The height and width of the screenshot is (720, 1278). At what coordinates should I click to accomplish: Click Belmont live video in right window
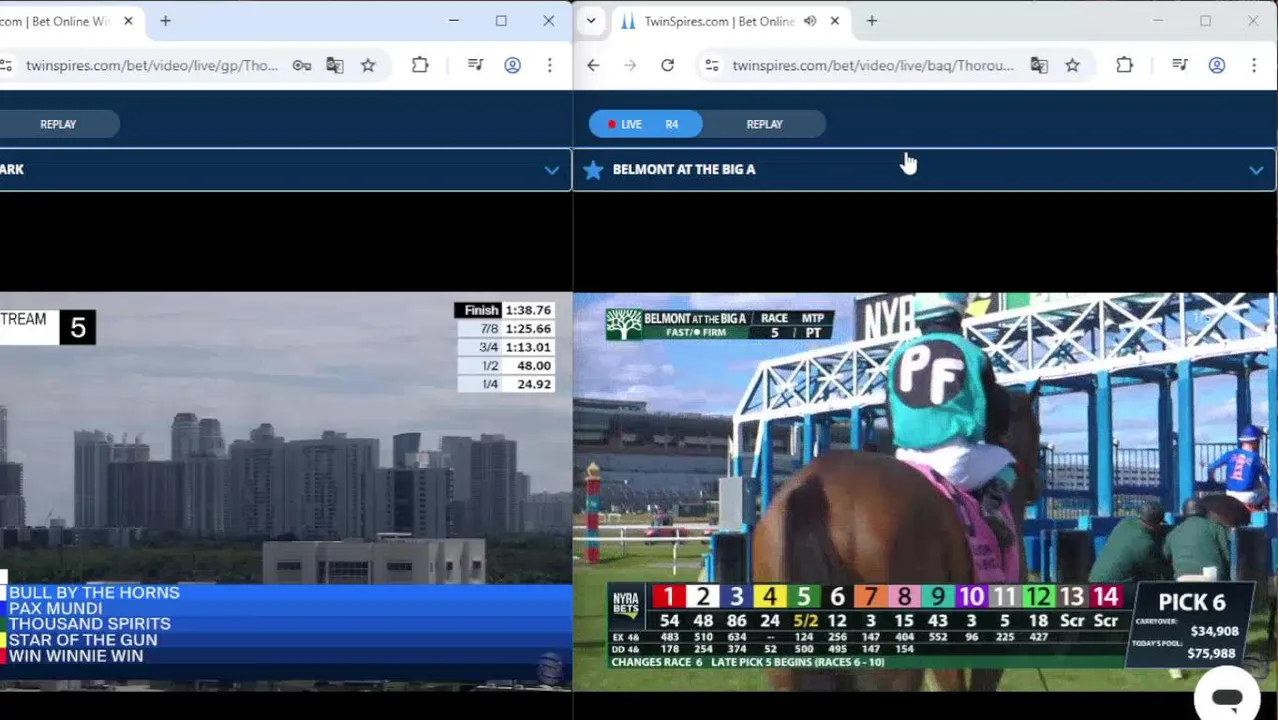pyautogui.click(x=926, y=491)
